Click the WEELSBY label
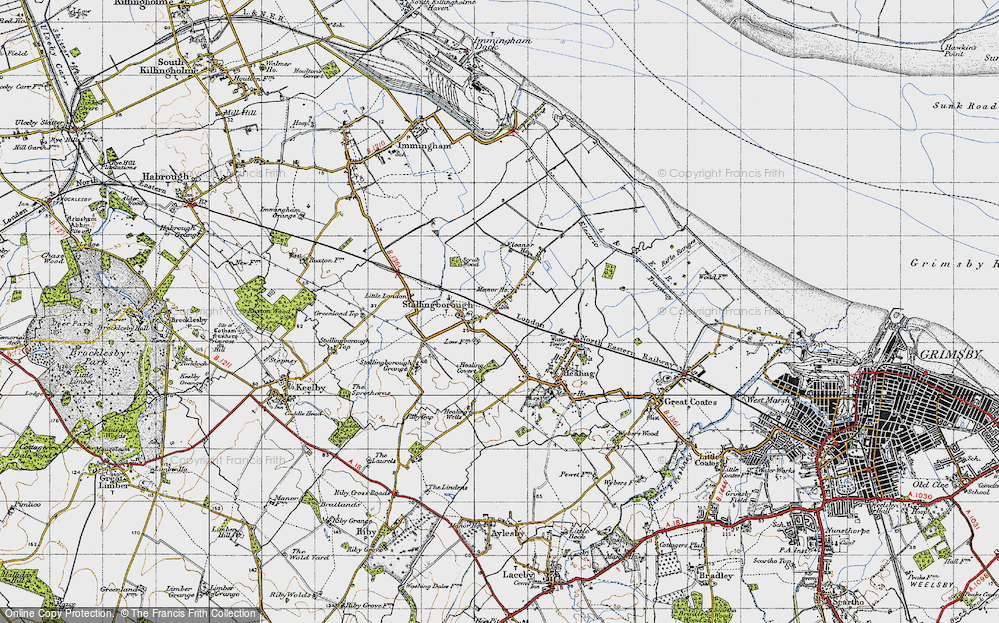 click(931, 584)
